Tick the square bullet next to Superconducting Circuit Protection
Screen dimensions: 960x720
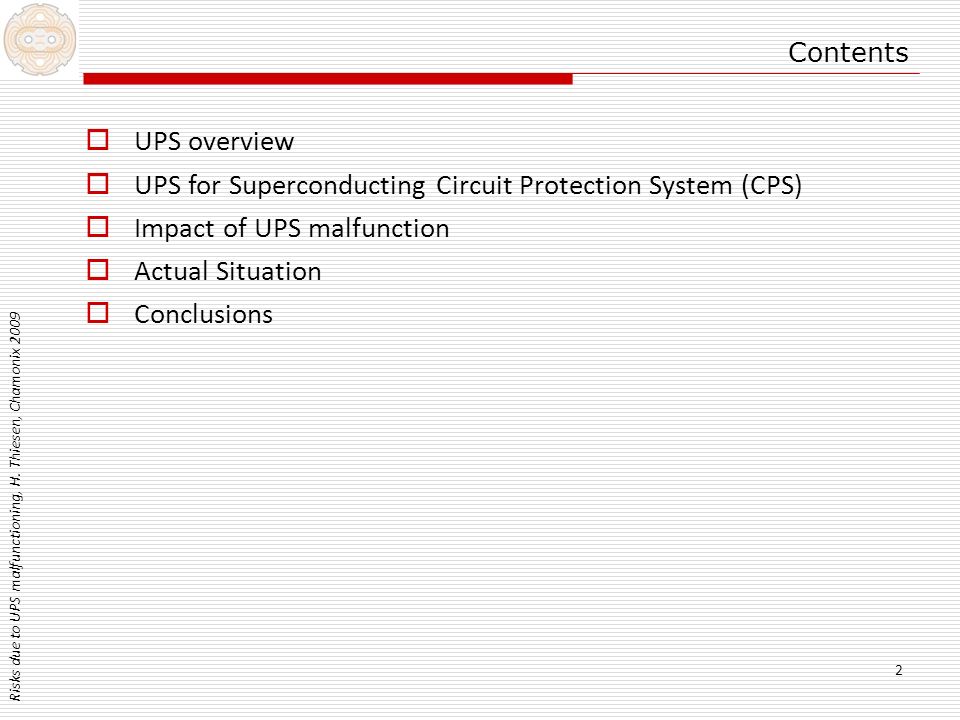pyautogui.click(x=98, y=184)
